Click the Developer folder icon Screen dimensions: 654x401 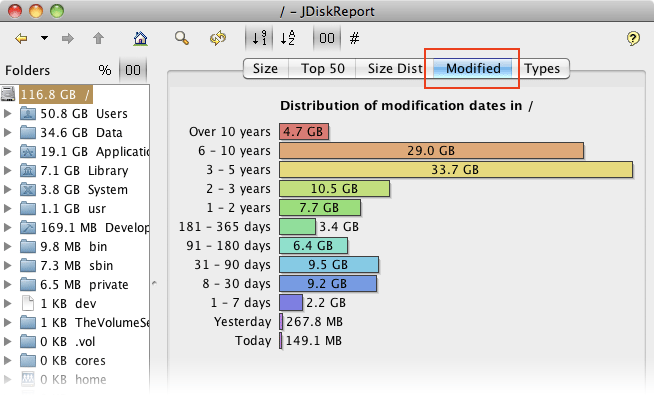point(28,227)
